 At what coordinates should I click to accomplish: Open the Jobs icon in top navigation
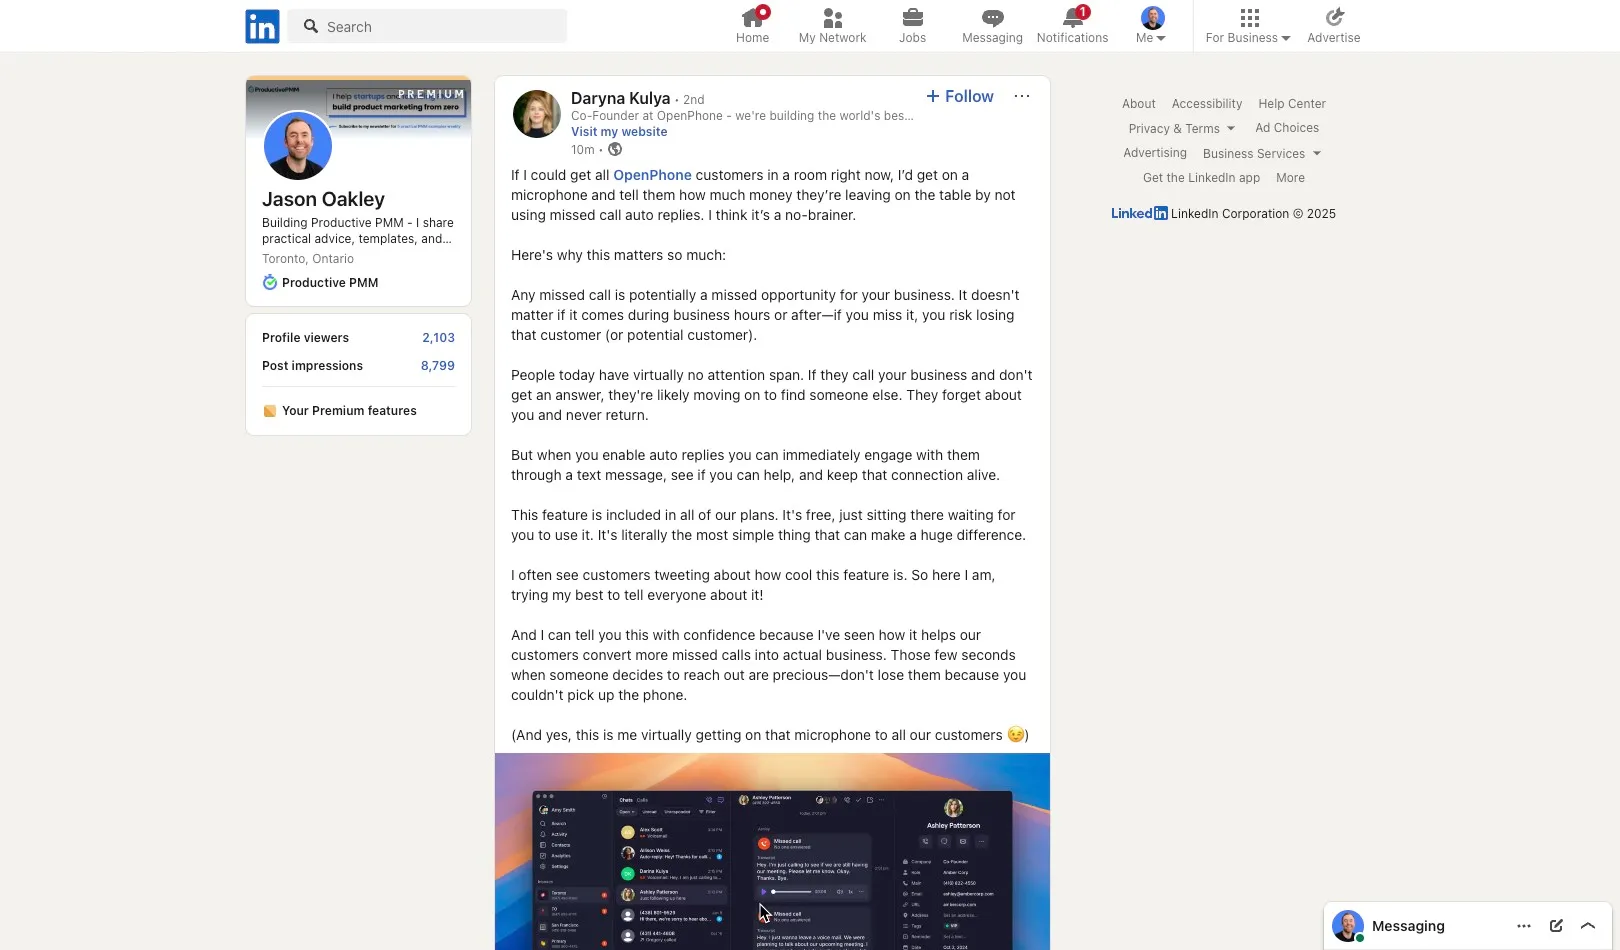click(x=912, y=25)
